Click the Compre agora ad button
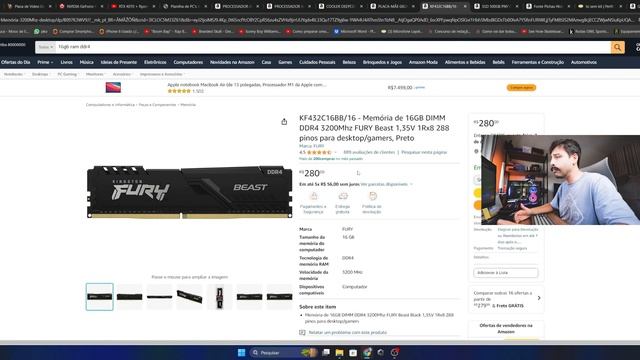 coord(521,88)
